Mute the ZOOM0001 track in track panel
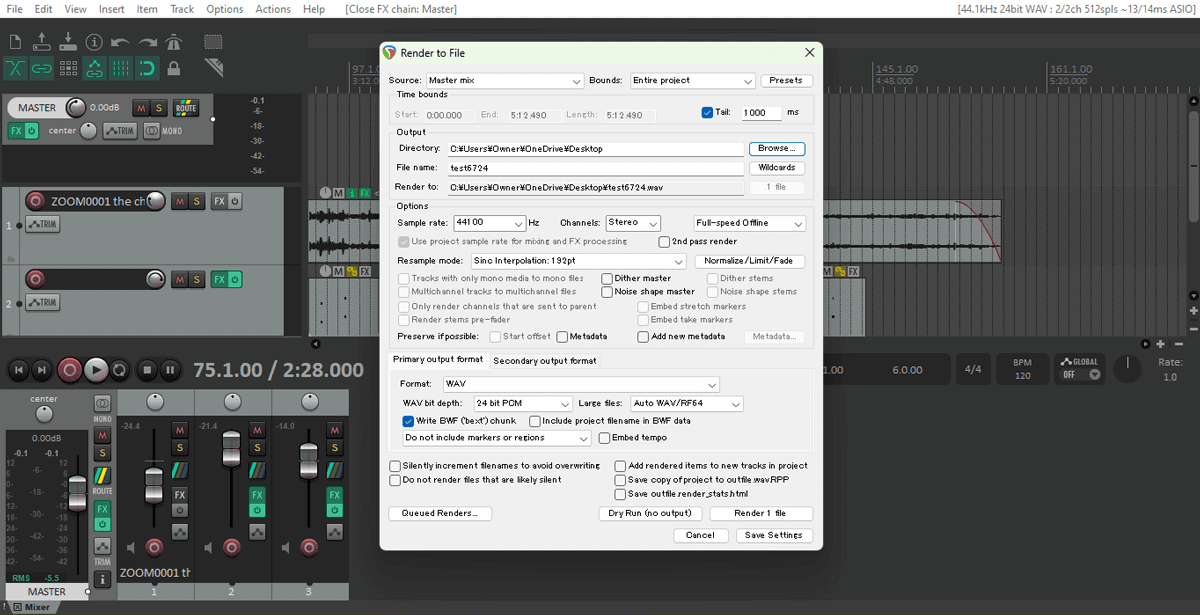 (x=179, y=201)
